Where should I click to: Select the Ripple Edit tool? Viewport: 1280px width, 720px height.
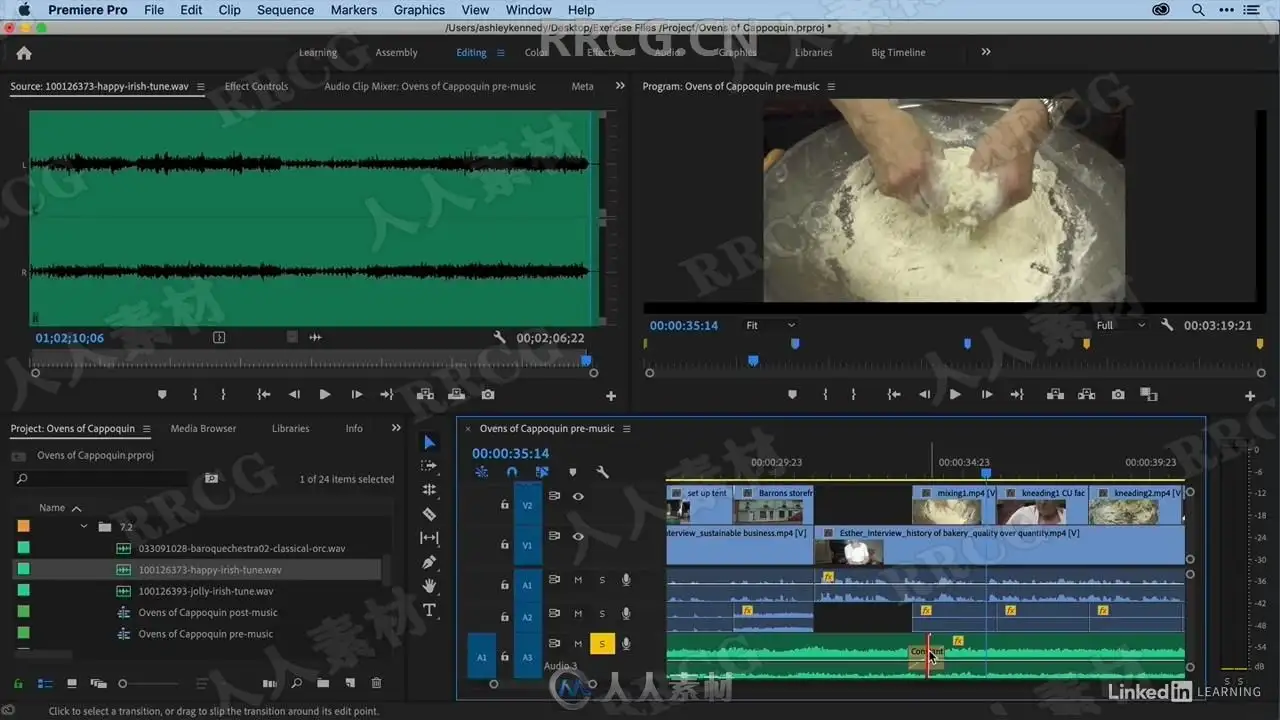pyautogui.click(x=429, y=490)
